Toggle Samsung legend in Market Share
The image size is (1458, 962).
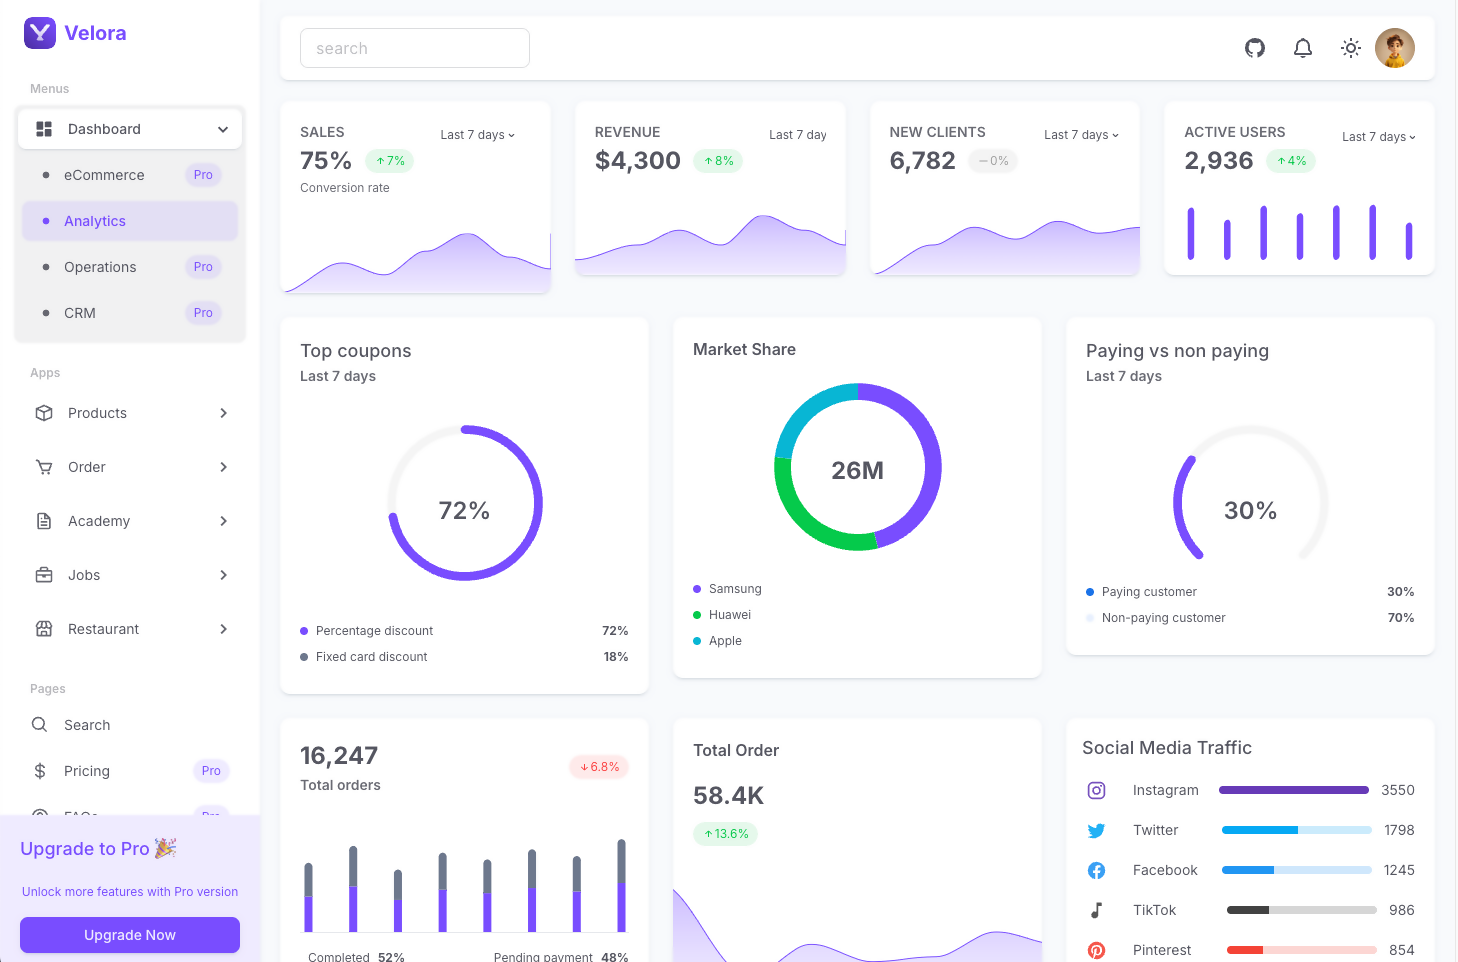point(734,589)
